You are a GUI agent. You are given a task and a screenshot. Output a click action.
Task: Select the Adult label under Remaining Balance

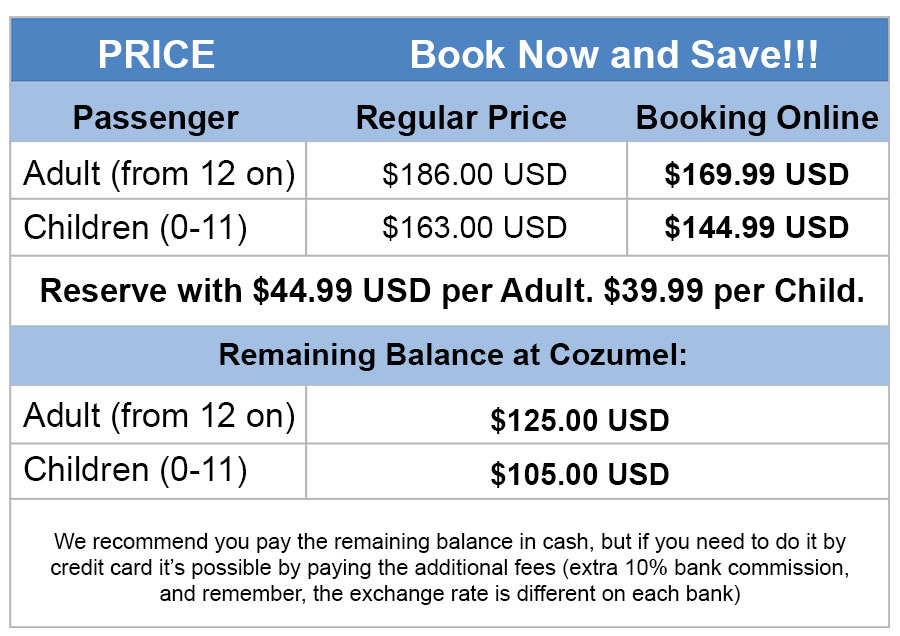click(159, 414)
